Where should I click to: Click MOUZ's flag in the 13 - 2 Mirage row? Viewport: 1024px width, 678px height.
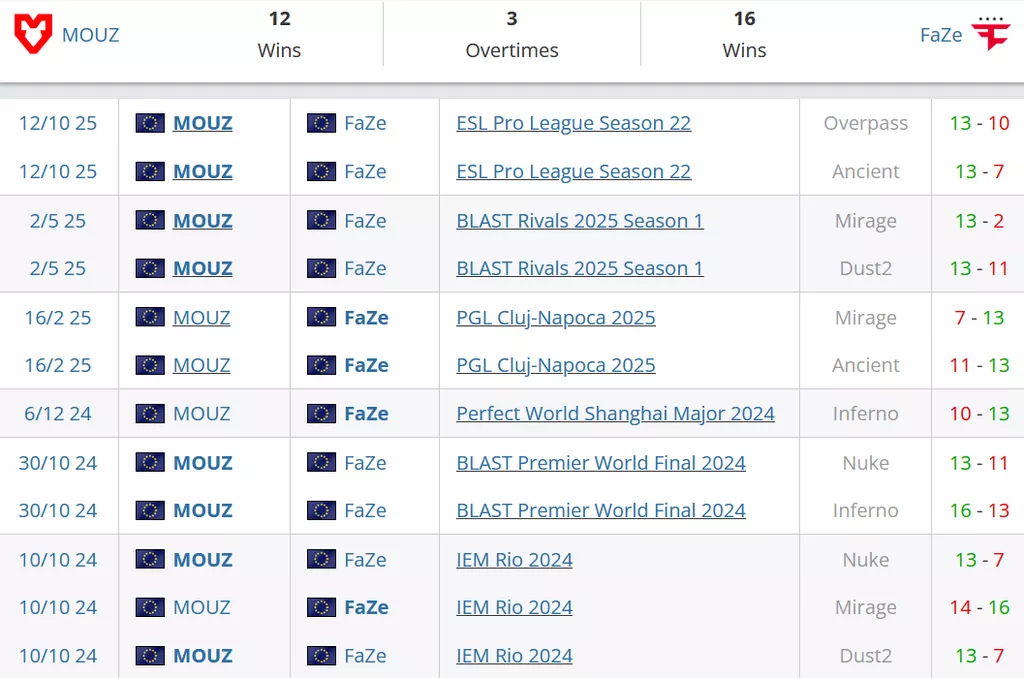point(150,220)
